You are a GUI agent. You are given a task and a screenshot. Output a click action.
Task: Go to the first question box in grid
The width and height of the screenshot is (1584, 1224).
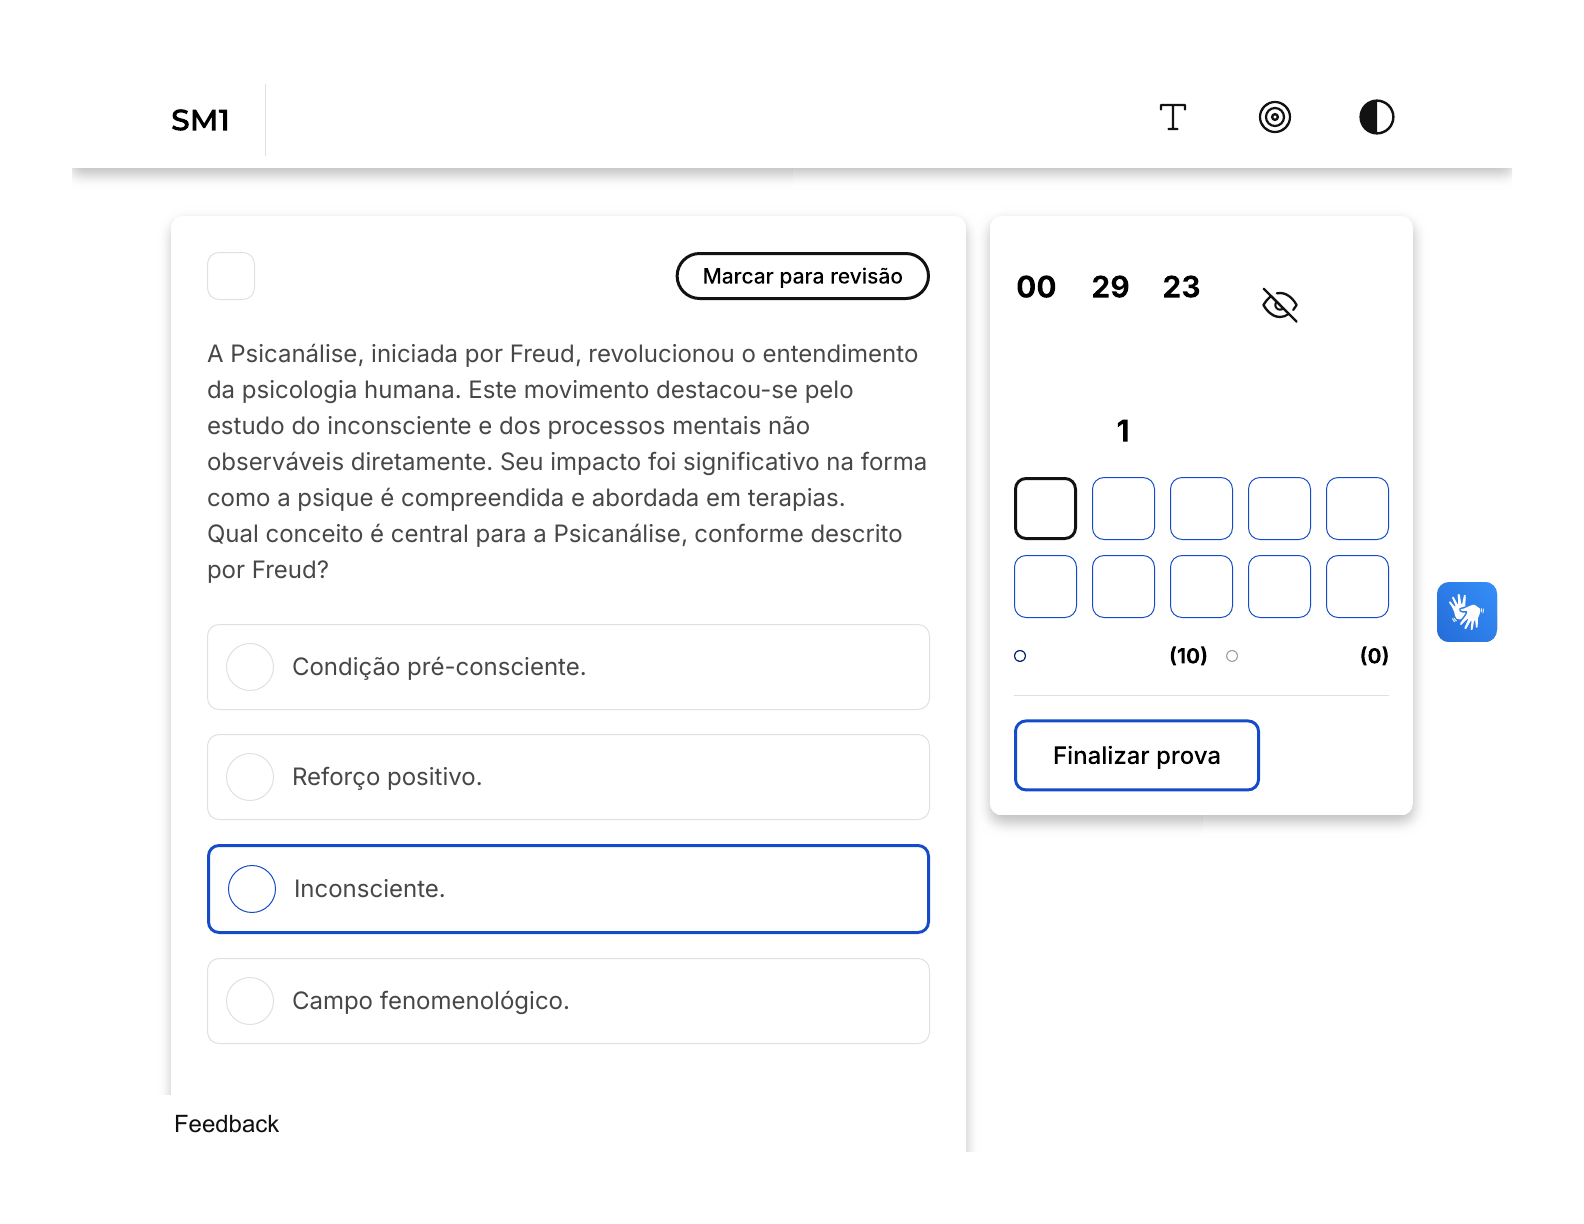click(x=1045, y=509)
